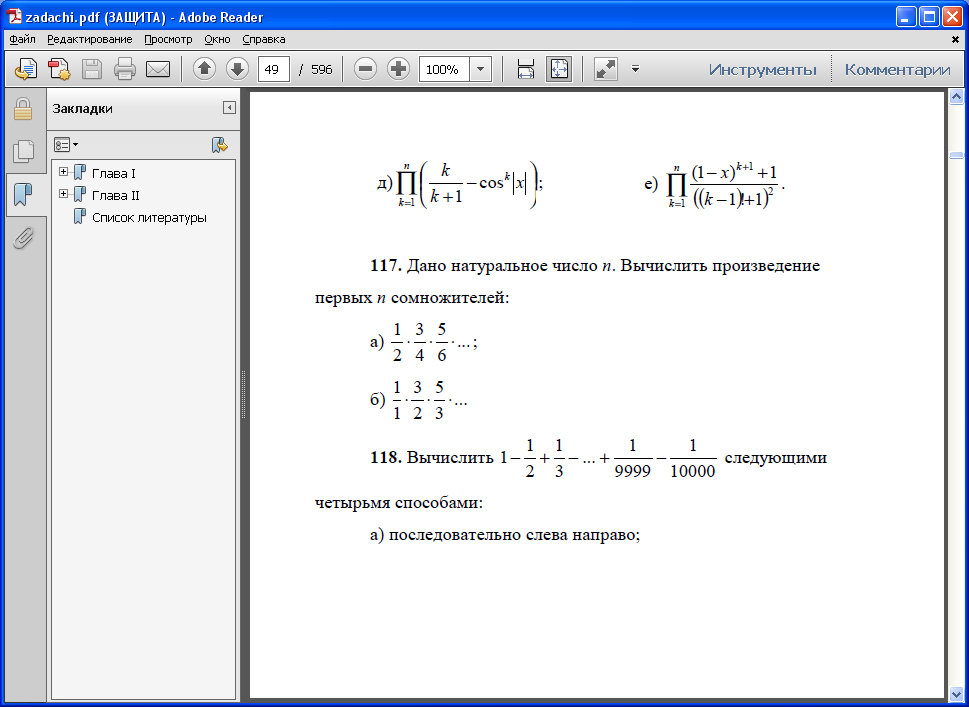This screenshot has width=969, height=707.
Task: Open the Редактирование menu
Action: point(90,39)
